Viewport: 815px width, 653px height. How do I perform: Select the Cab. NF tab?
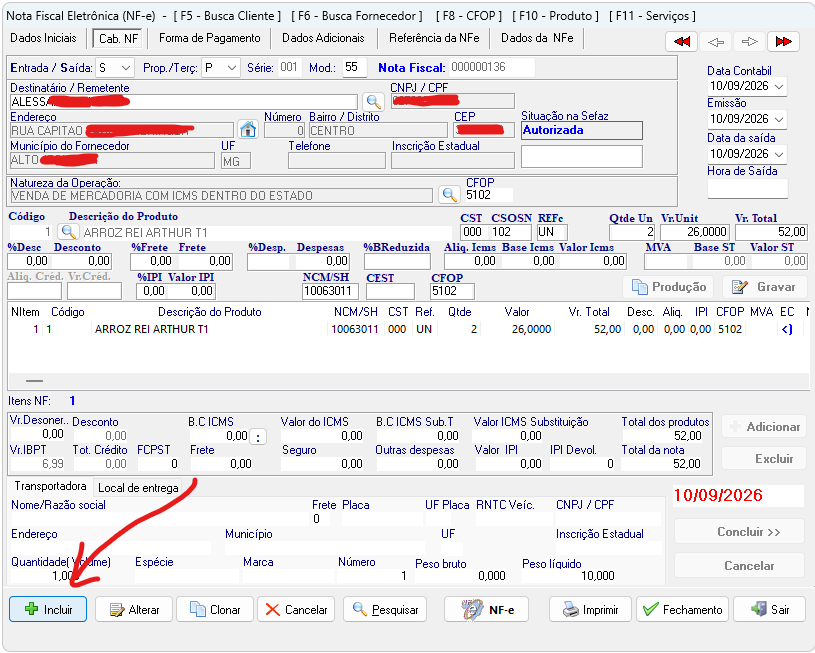[x=118, y=38]
